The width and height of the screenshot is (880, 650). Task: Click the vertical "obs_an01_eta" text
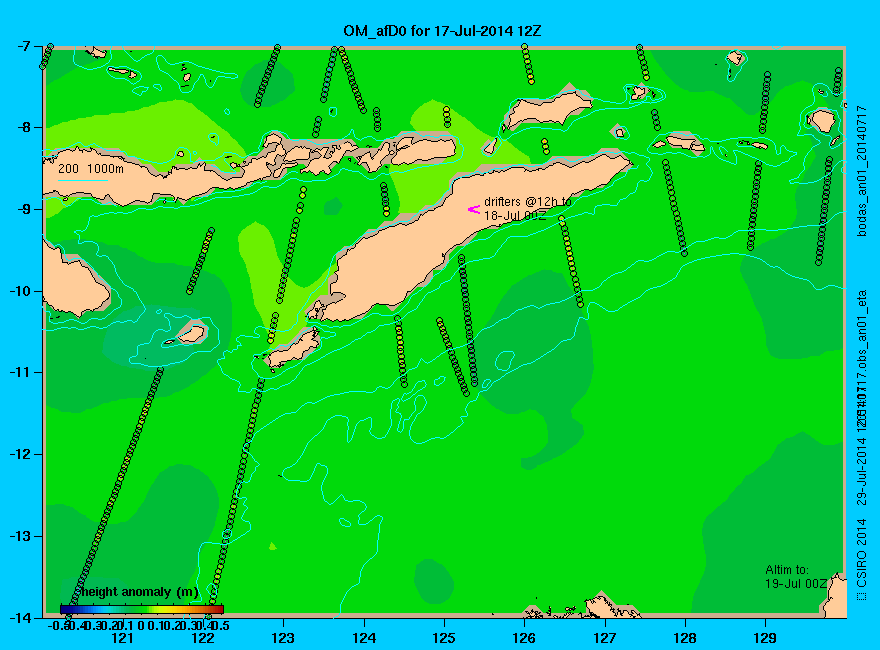coord(861,329)
